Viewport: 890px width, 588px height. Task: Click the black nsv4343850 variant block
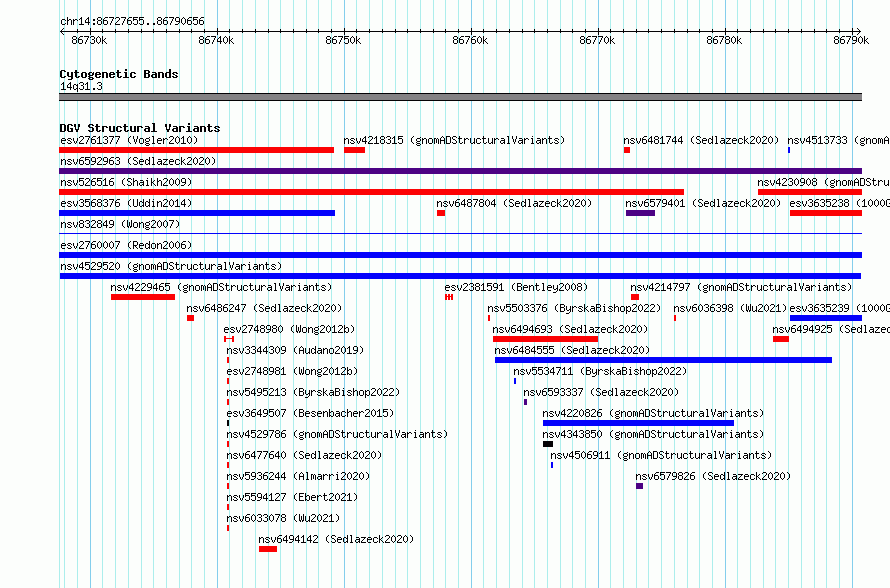[548, 444]
